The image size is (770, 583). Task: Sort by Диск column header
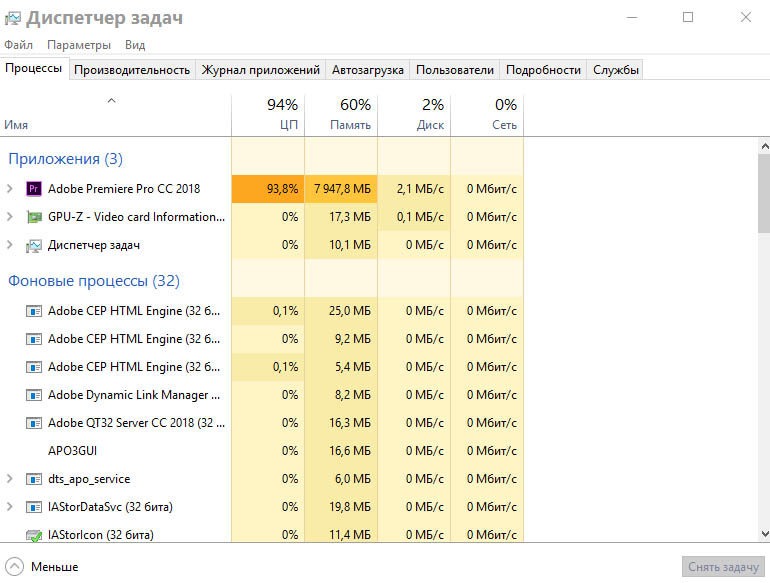(414, 115)
